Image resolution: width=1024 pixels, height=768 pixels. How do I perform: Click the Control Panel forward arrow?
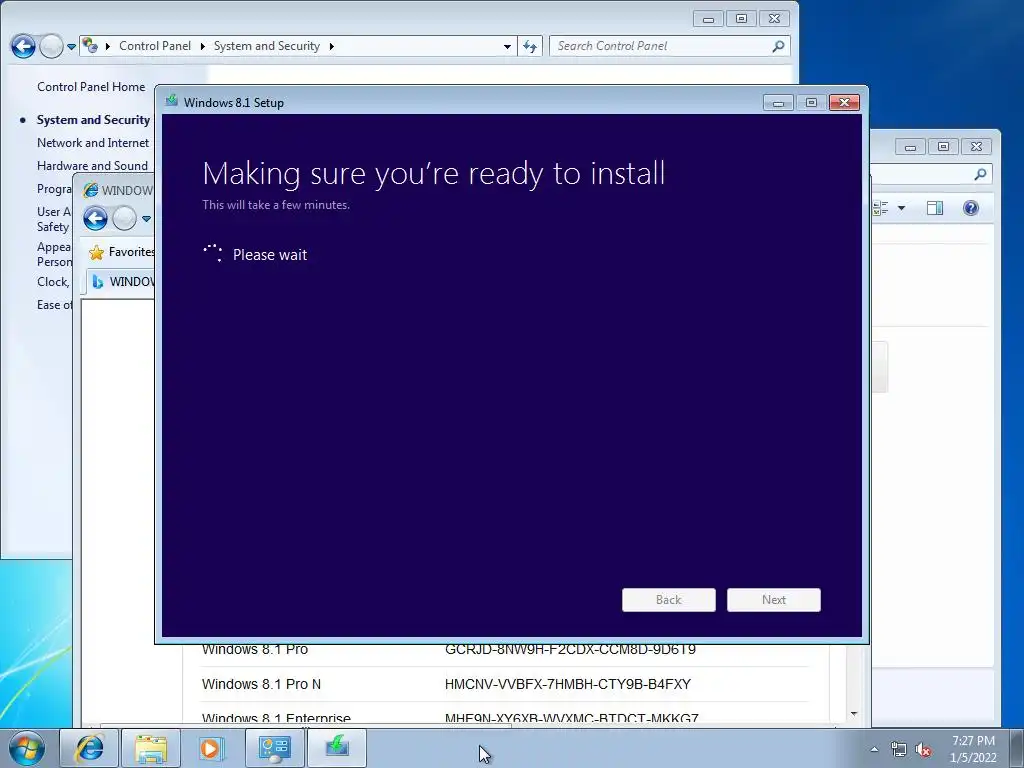(x=52, y=46)
